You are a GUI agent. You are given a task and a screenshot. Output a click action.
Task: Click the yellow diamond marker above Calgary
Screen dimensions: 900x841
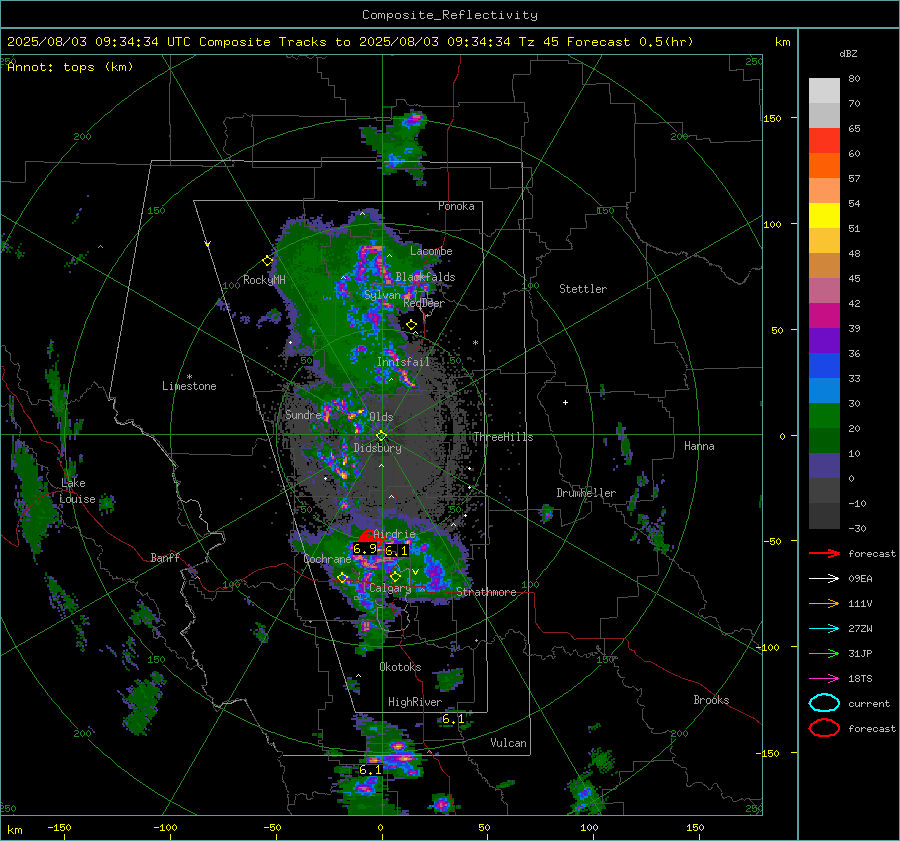[395, 576]
